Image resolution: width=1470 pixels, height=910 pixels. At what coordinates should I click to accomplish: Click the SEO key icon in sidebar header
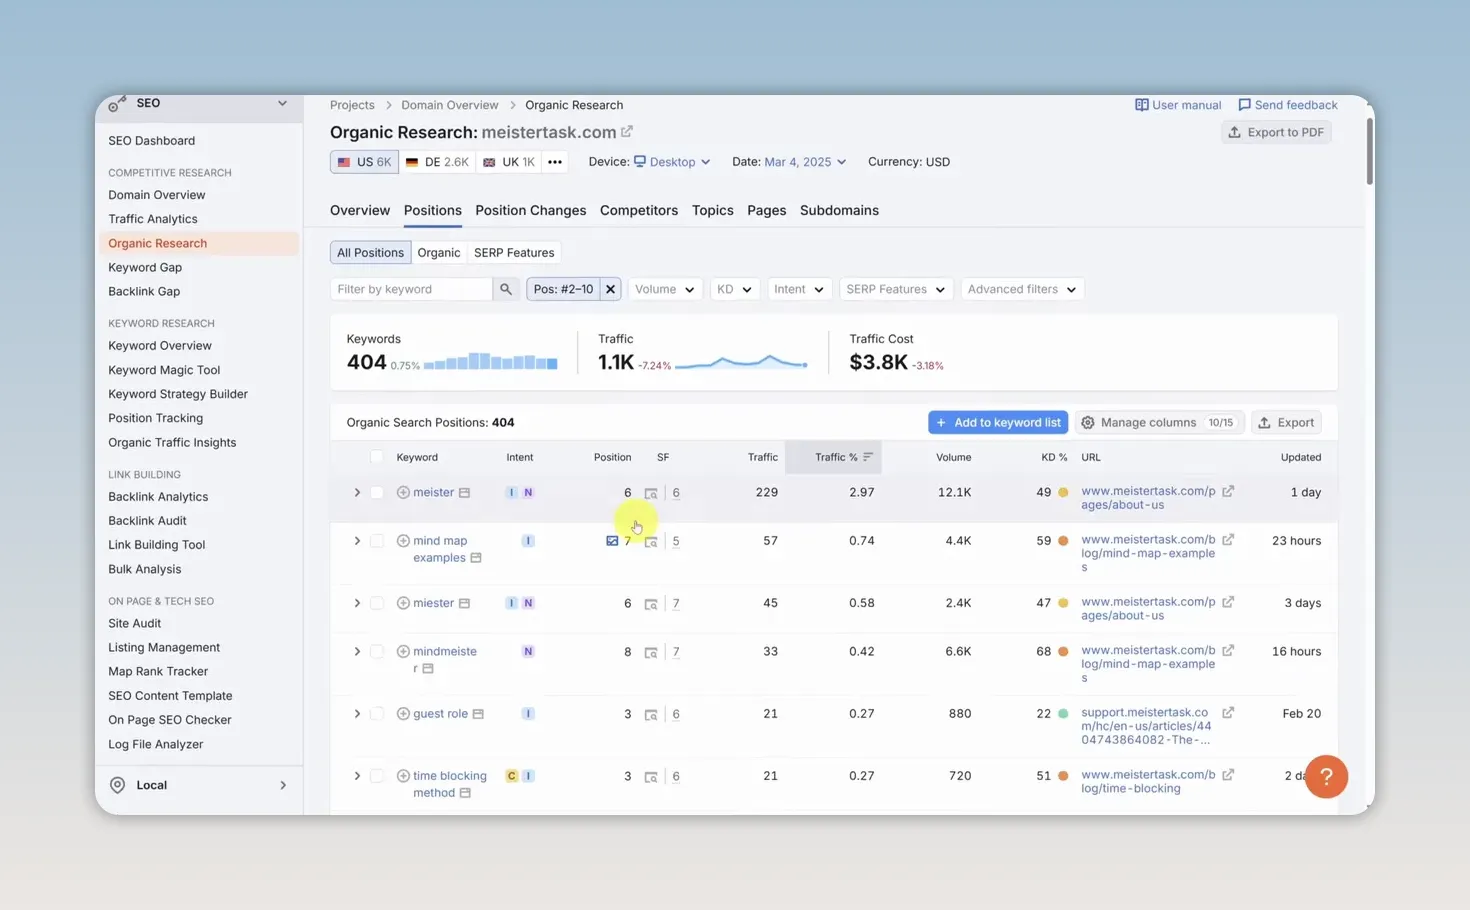click(x=117, y=103)
